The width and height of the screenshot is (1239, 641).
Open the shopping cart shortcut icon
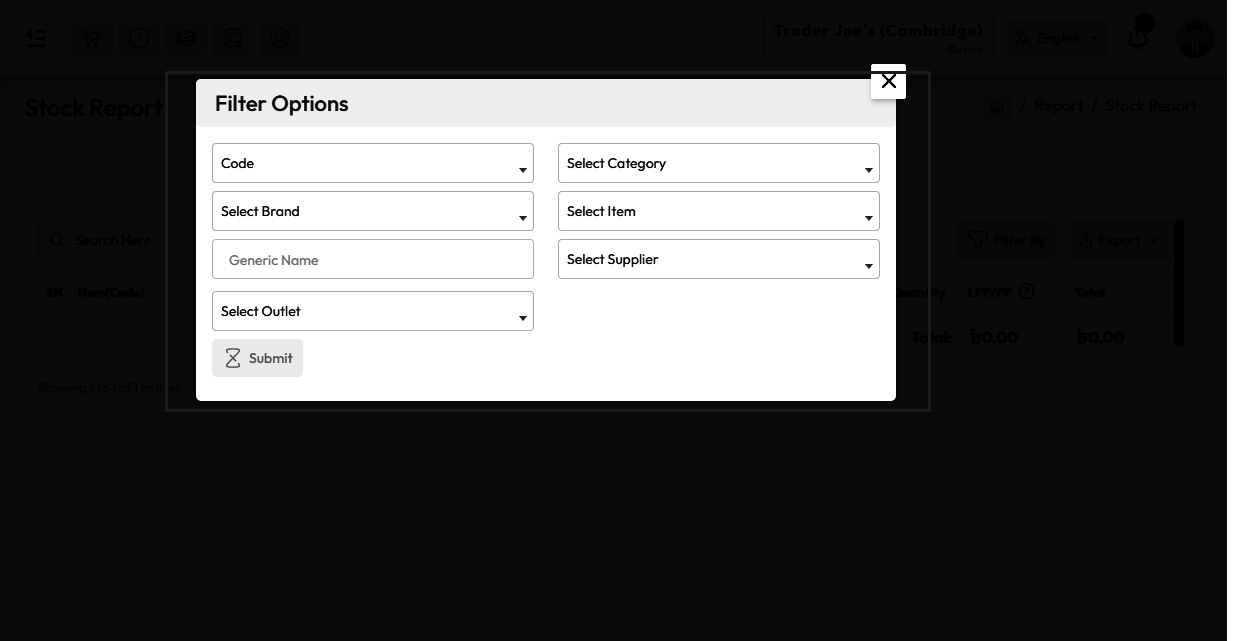click(92, 38)
